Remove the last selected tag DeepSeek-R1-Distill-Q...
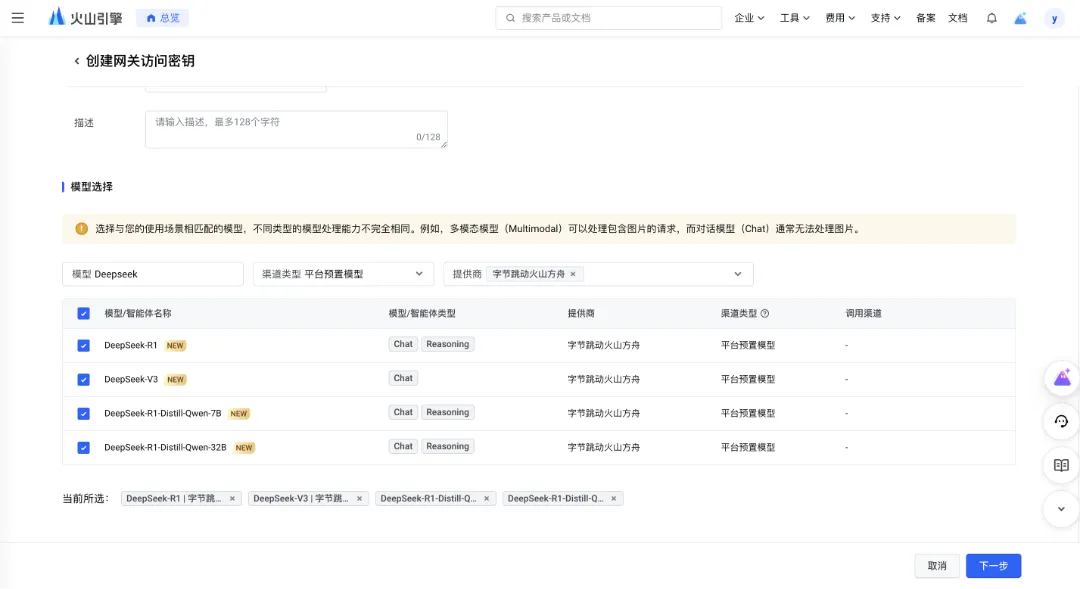1080x589 pixels. pos(613,499)
